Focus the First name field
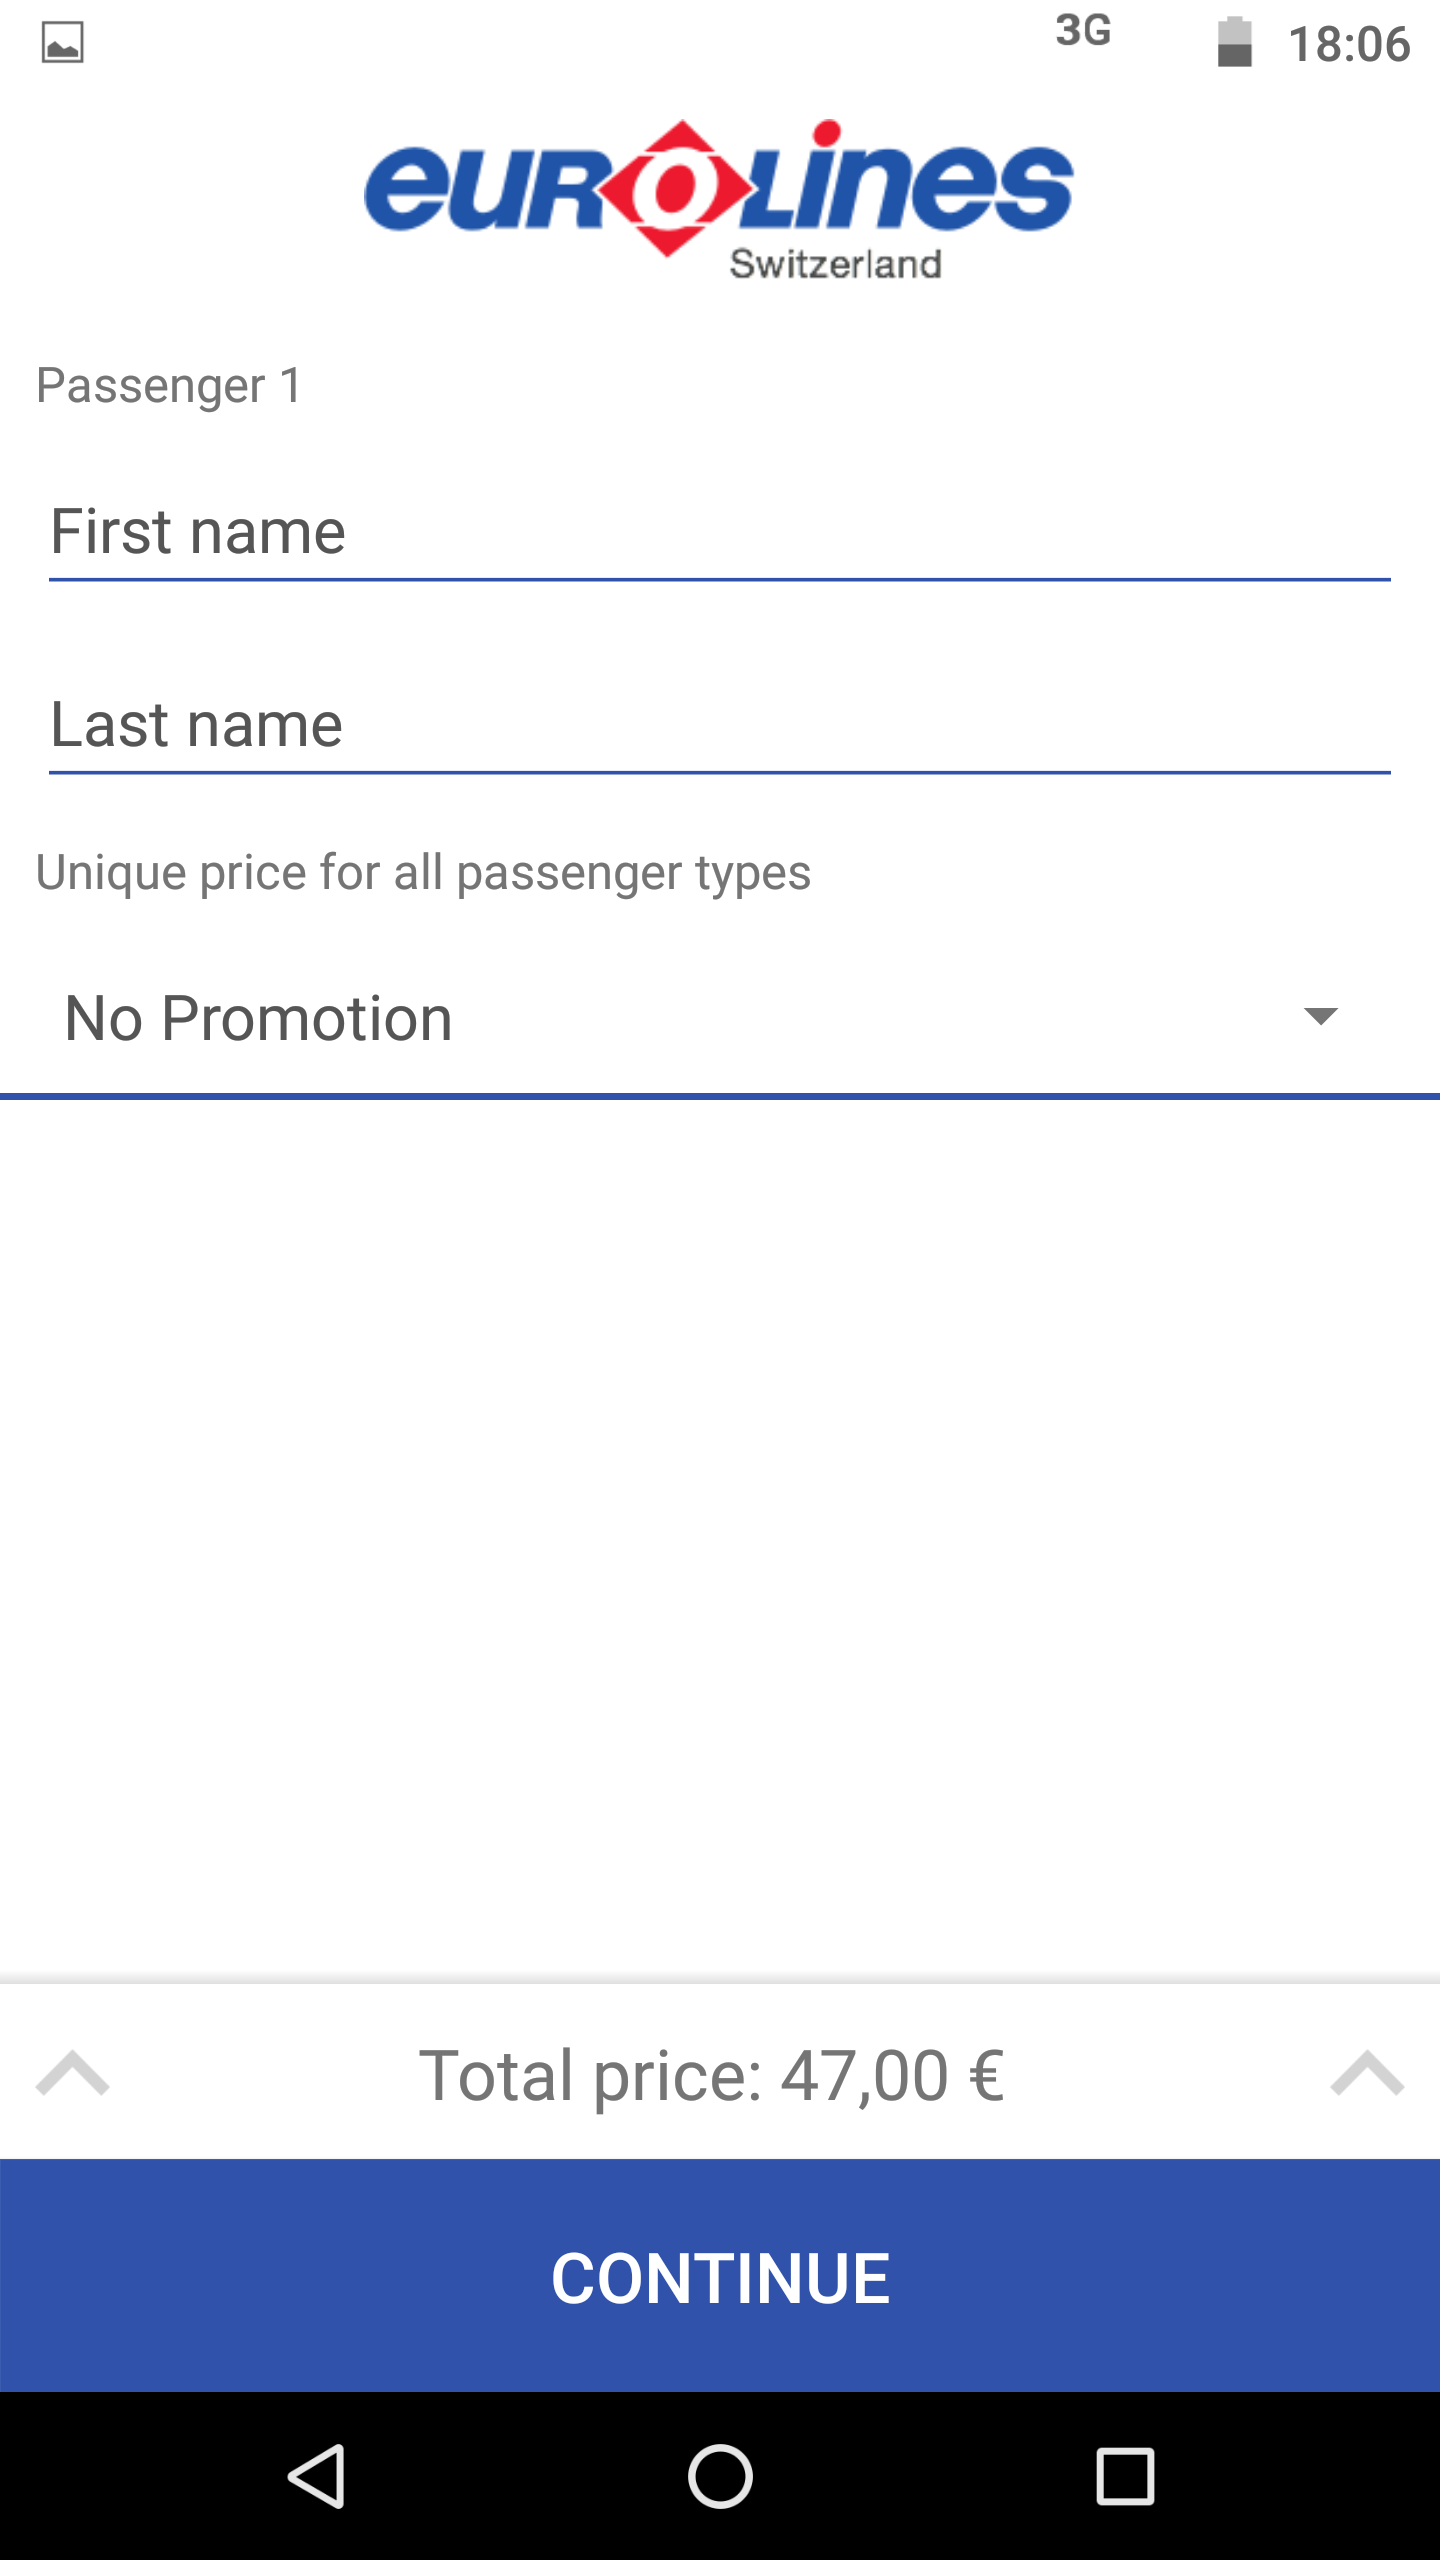The height and width of the screenshot is (2560, 1440). coord(720,532)
